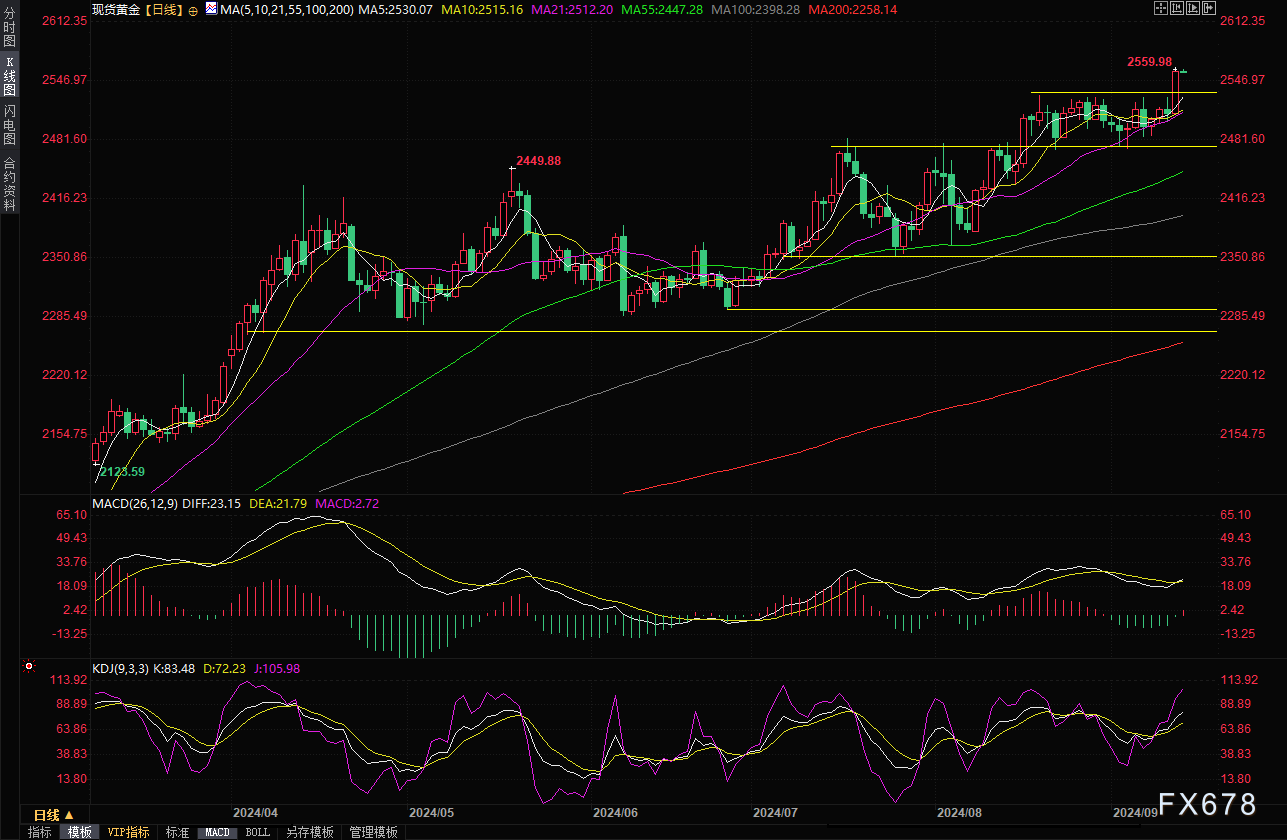Open 管理模板 template manager

point(373,832)
